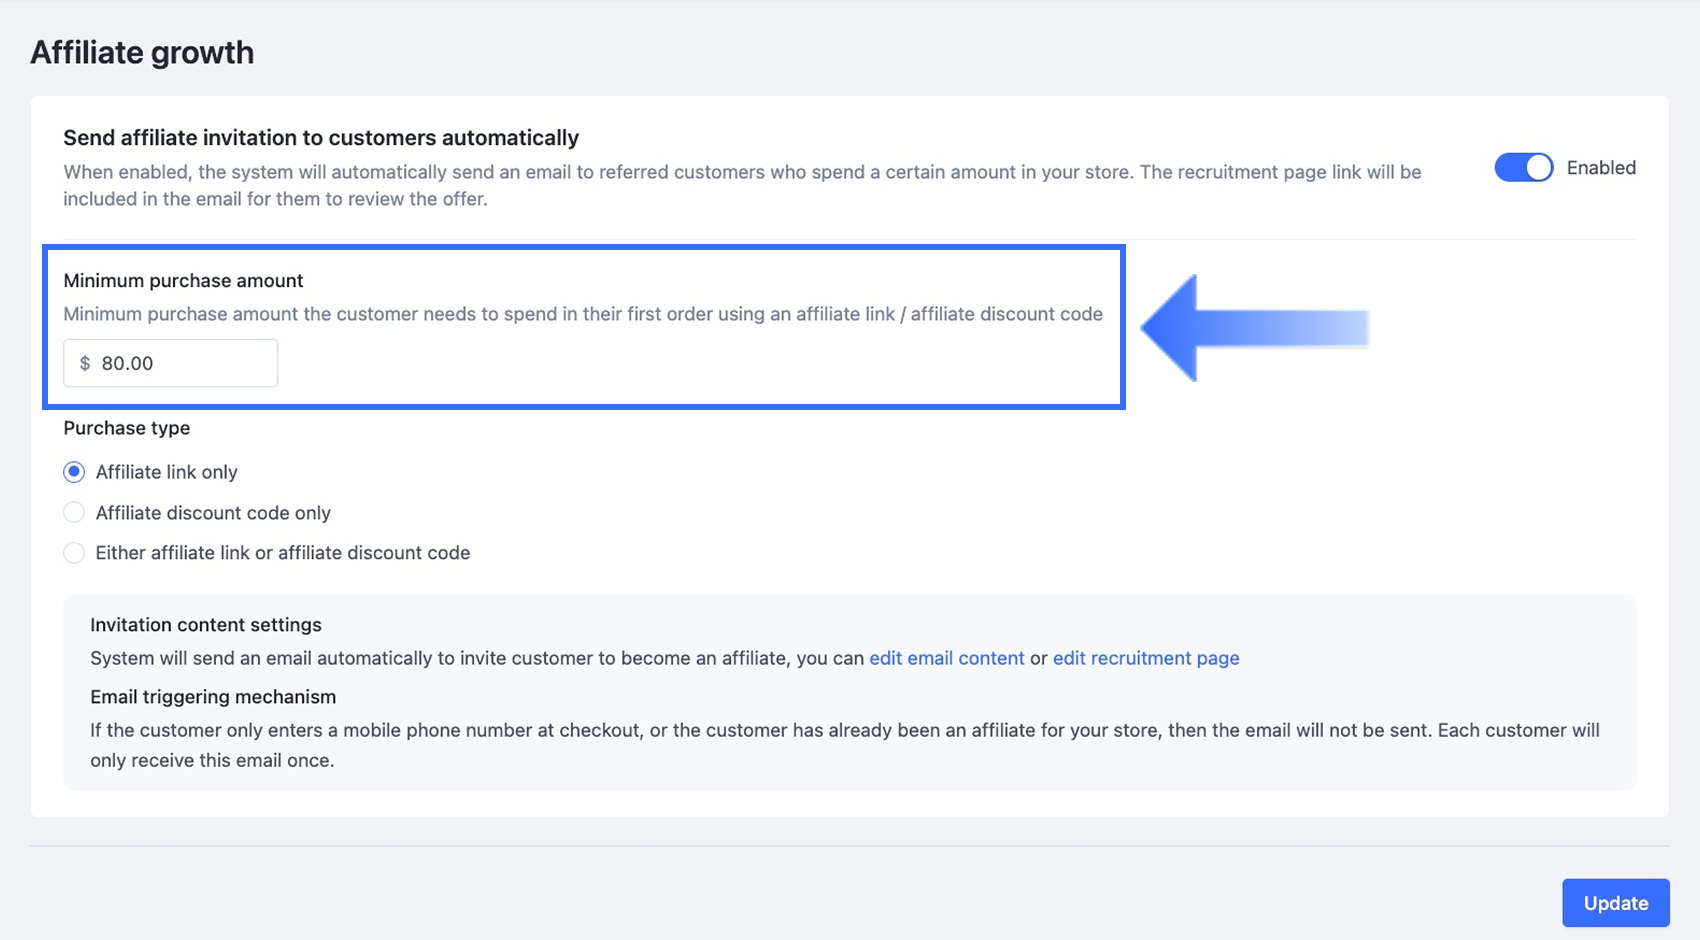This screenshot has height=940, width=1700.
Task: Choose Affiliate discount code only option
Action: click(x=74, y=513)
